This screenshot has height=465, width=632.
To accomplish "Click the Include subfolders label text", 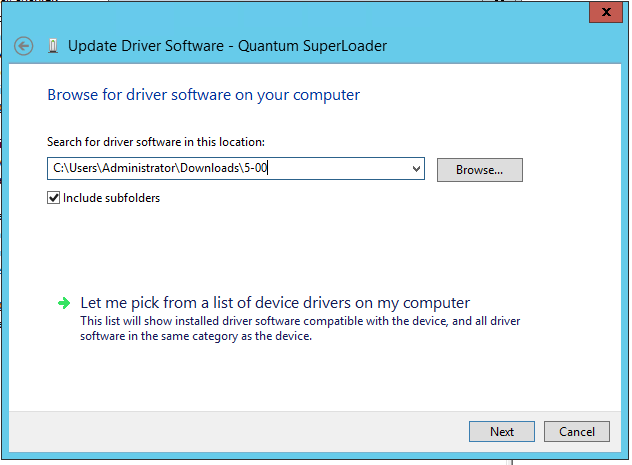I will click(x=112, y=198).
